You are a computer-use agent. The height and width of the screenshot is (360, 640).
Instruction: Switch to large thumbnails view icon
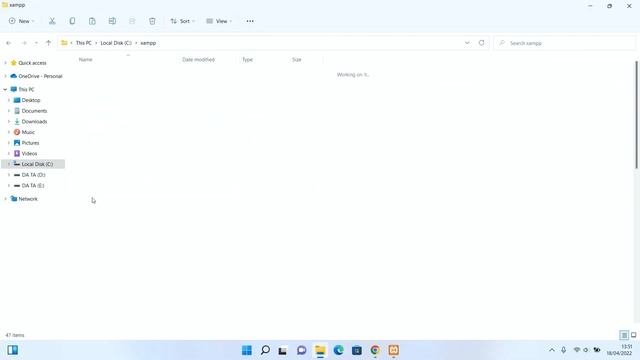633,335
